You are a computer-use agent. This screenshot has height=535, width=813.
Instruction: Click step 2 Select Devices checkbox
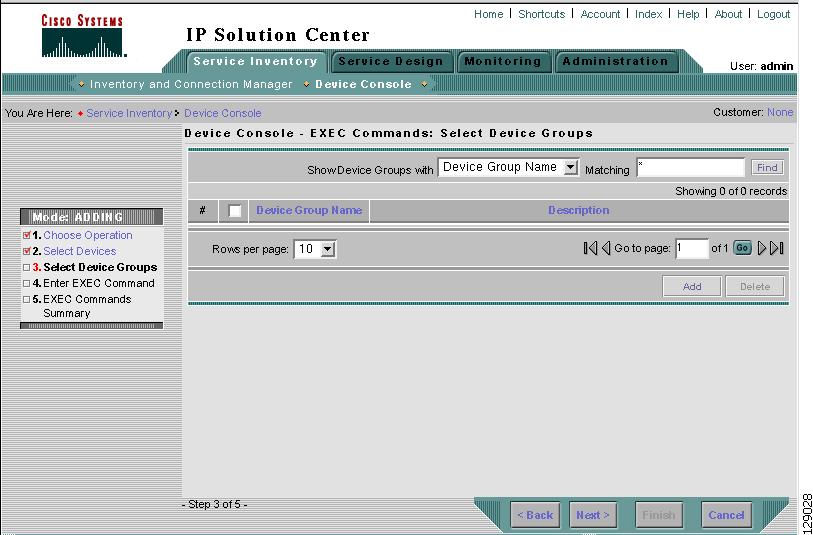(x=26, y=251)
